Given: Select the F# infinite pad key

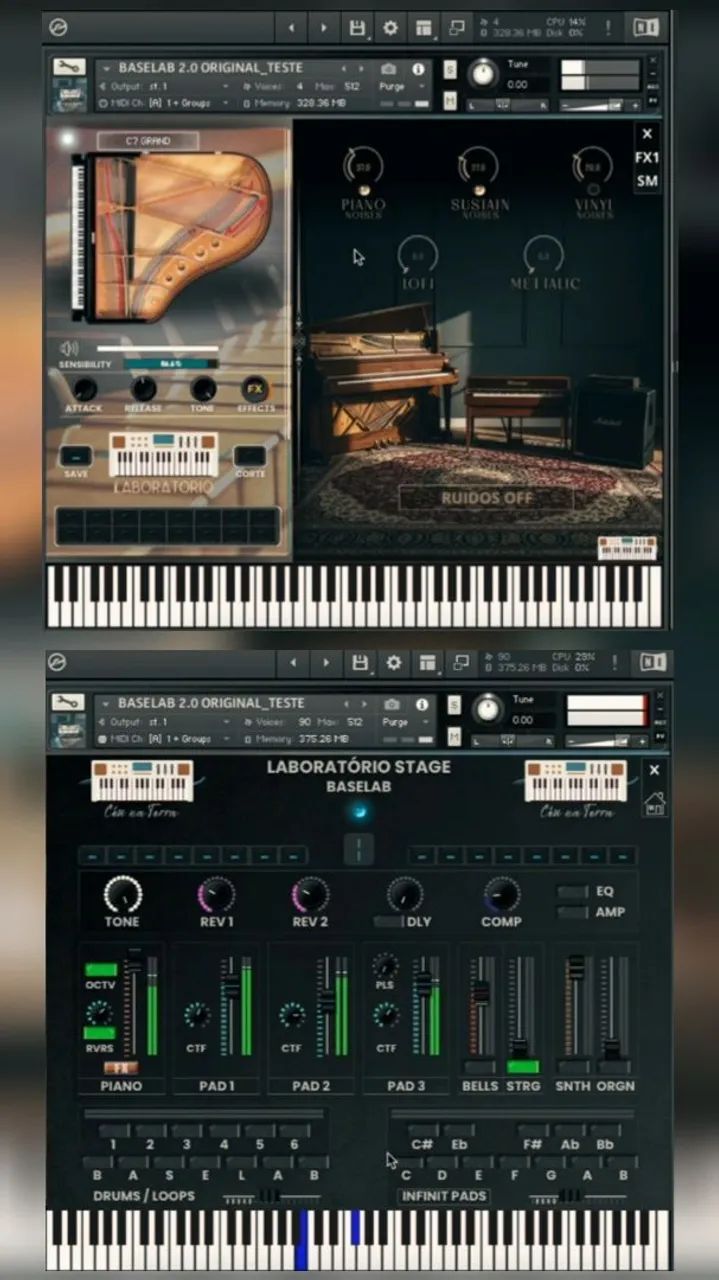Looking at the screenshot, I should (x=533, y=1131).
